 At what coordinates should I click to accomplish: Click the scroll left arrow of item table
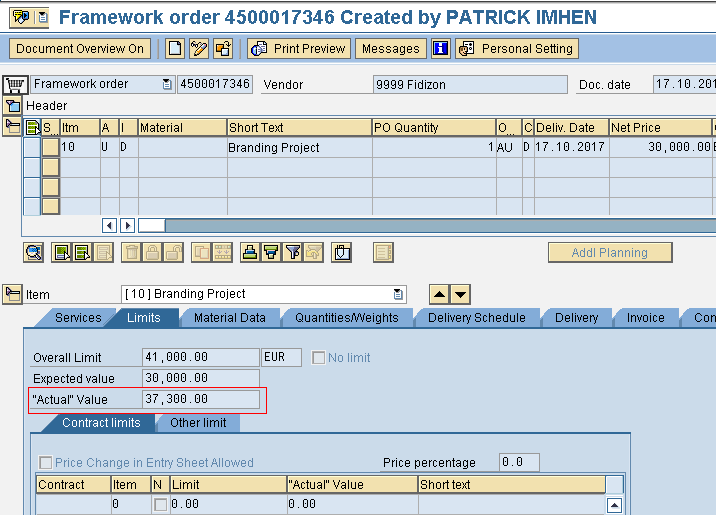tap(109, 226)
